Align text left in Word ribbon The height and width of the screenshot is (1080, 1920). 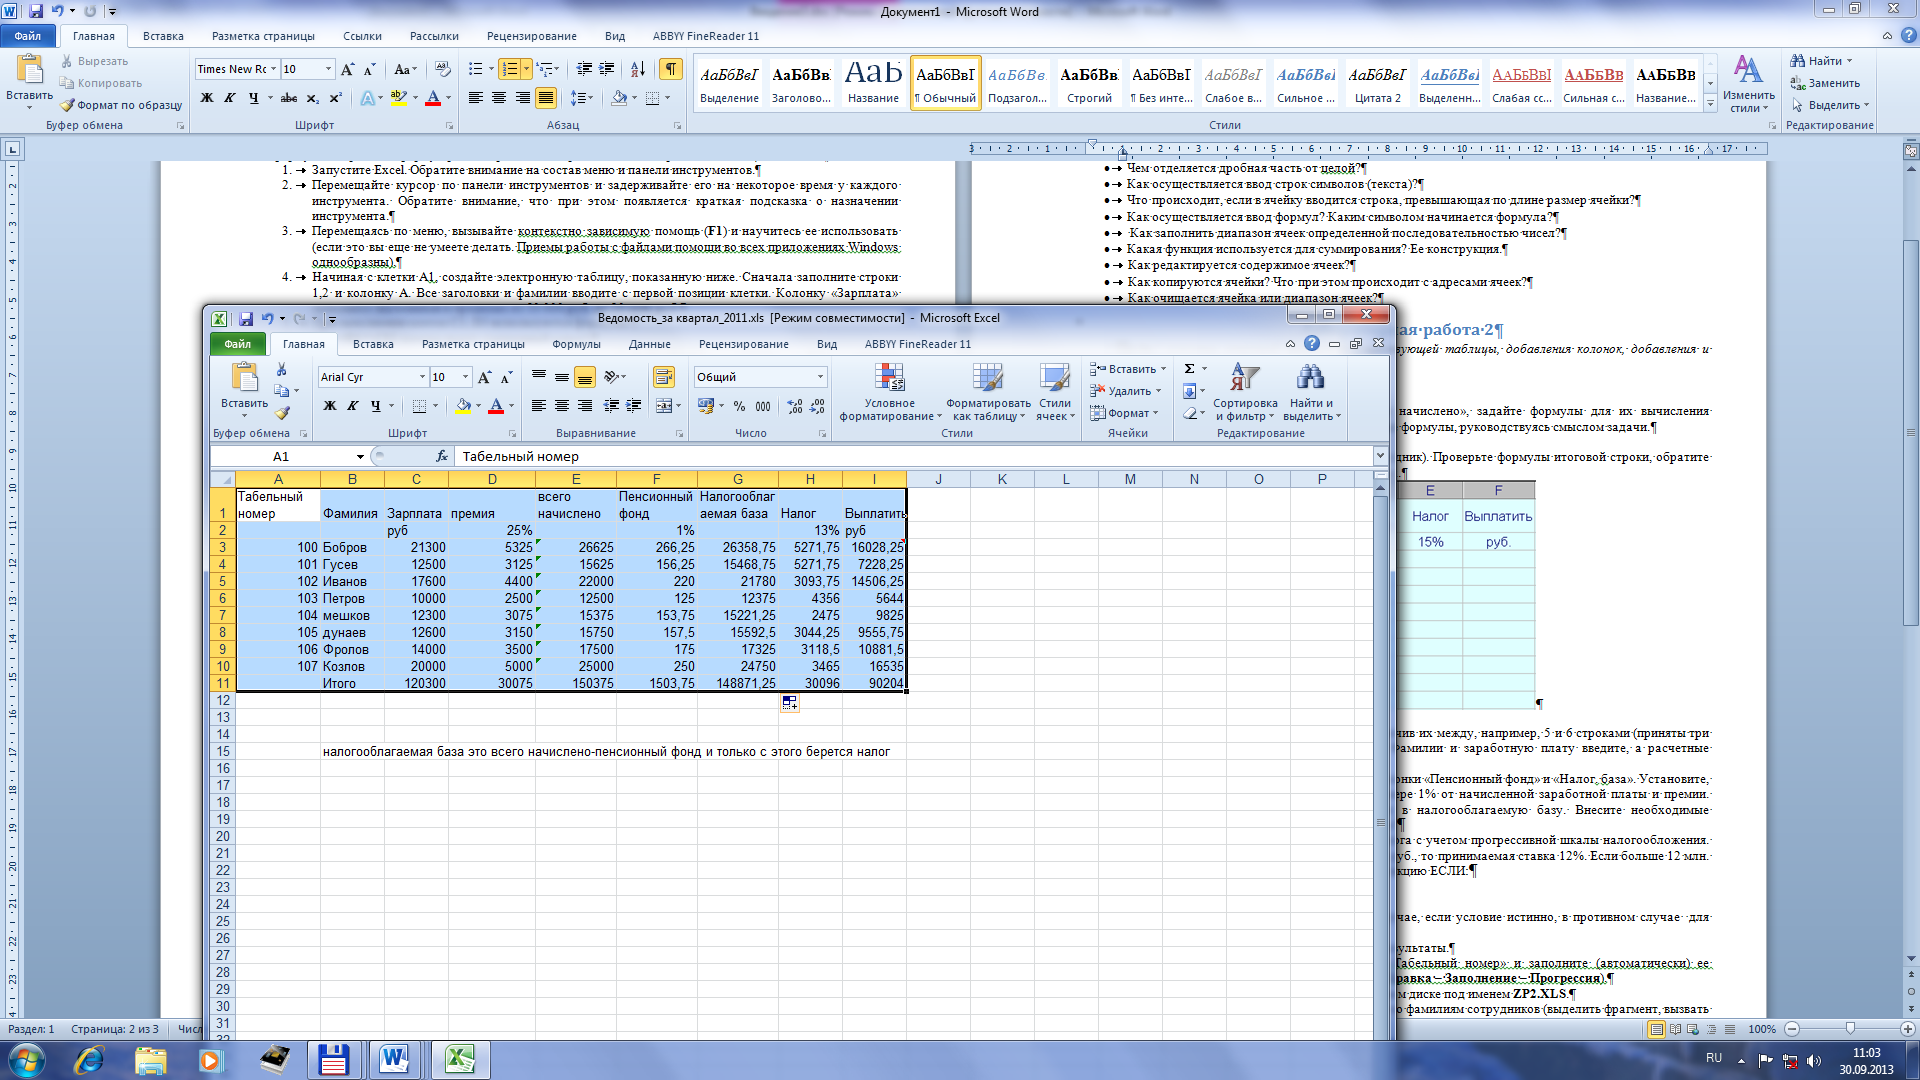pyautogui.click(x=476, y=98)
